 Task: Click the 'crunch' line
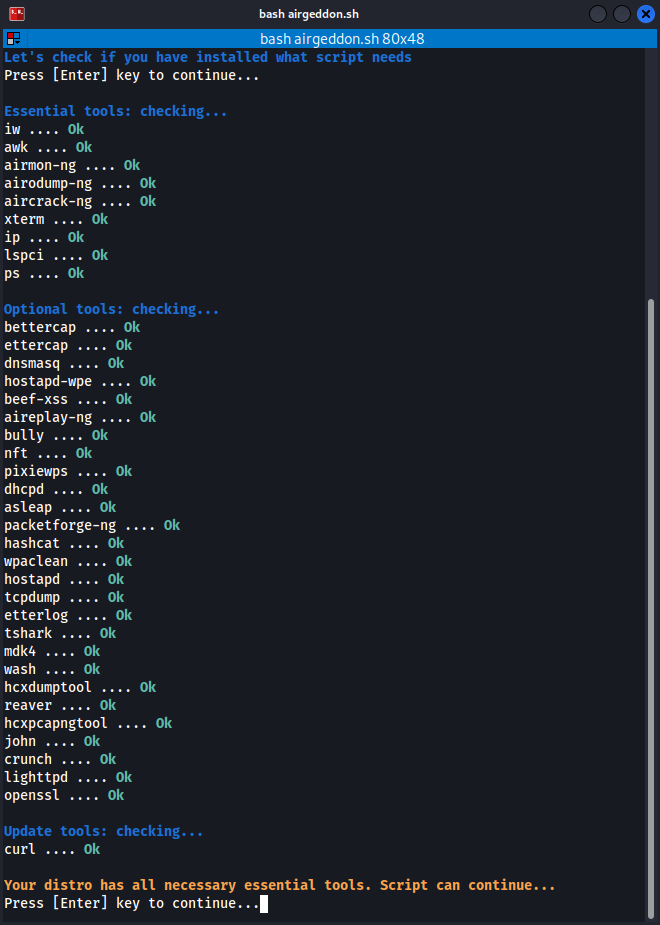[60, 759]
